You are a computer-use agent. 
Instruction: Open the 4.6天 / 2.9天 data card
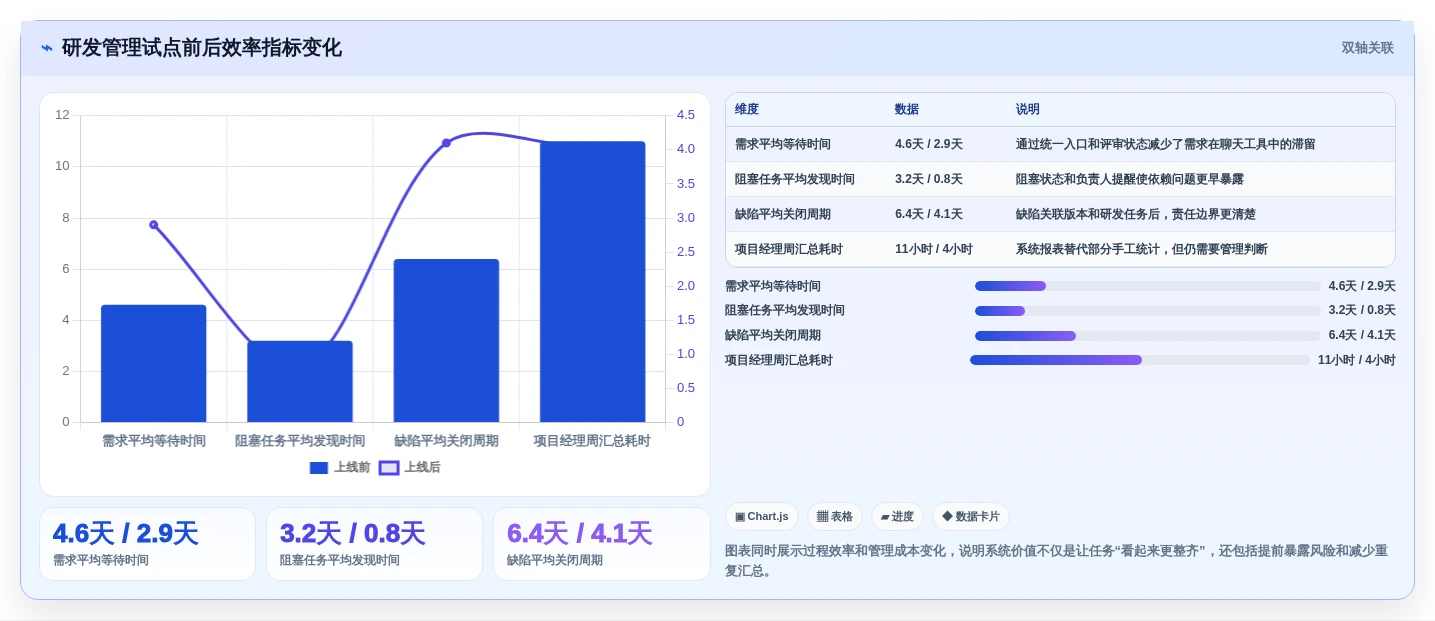coord(148,544)
